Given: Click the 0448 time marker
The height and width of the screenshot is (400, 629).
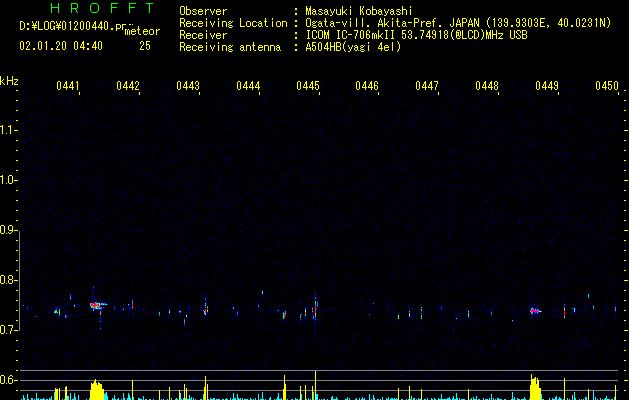Looking at the screenshot, I should pos(487,86).
